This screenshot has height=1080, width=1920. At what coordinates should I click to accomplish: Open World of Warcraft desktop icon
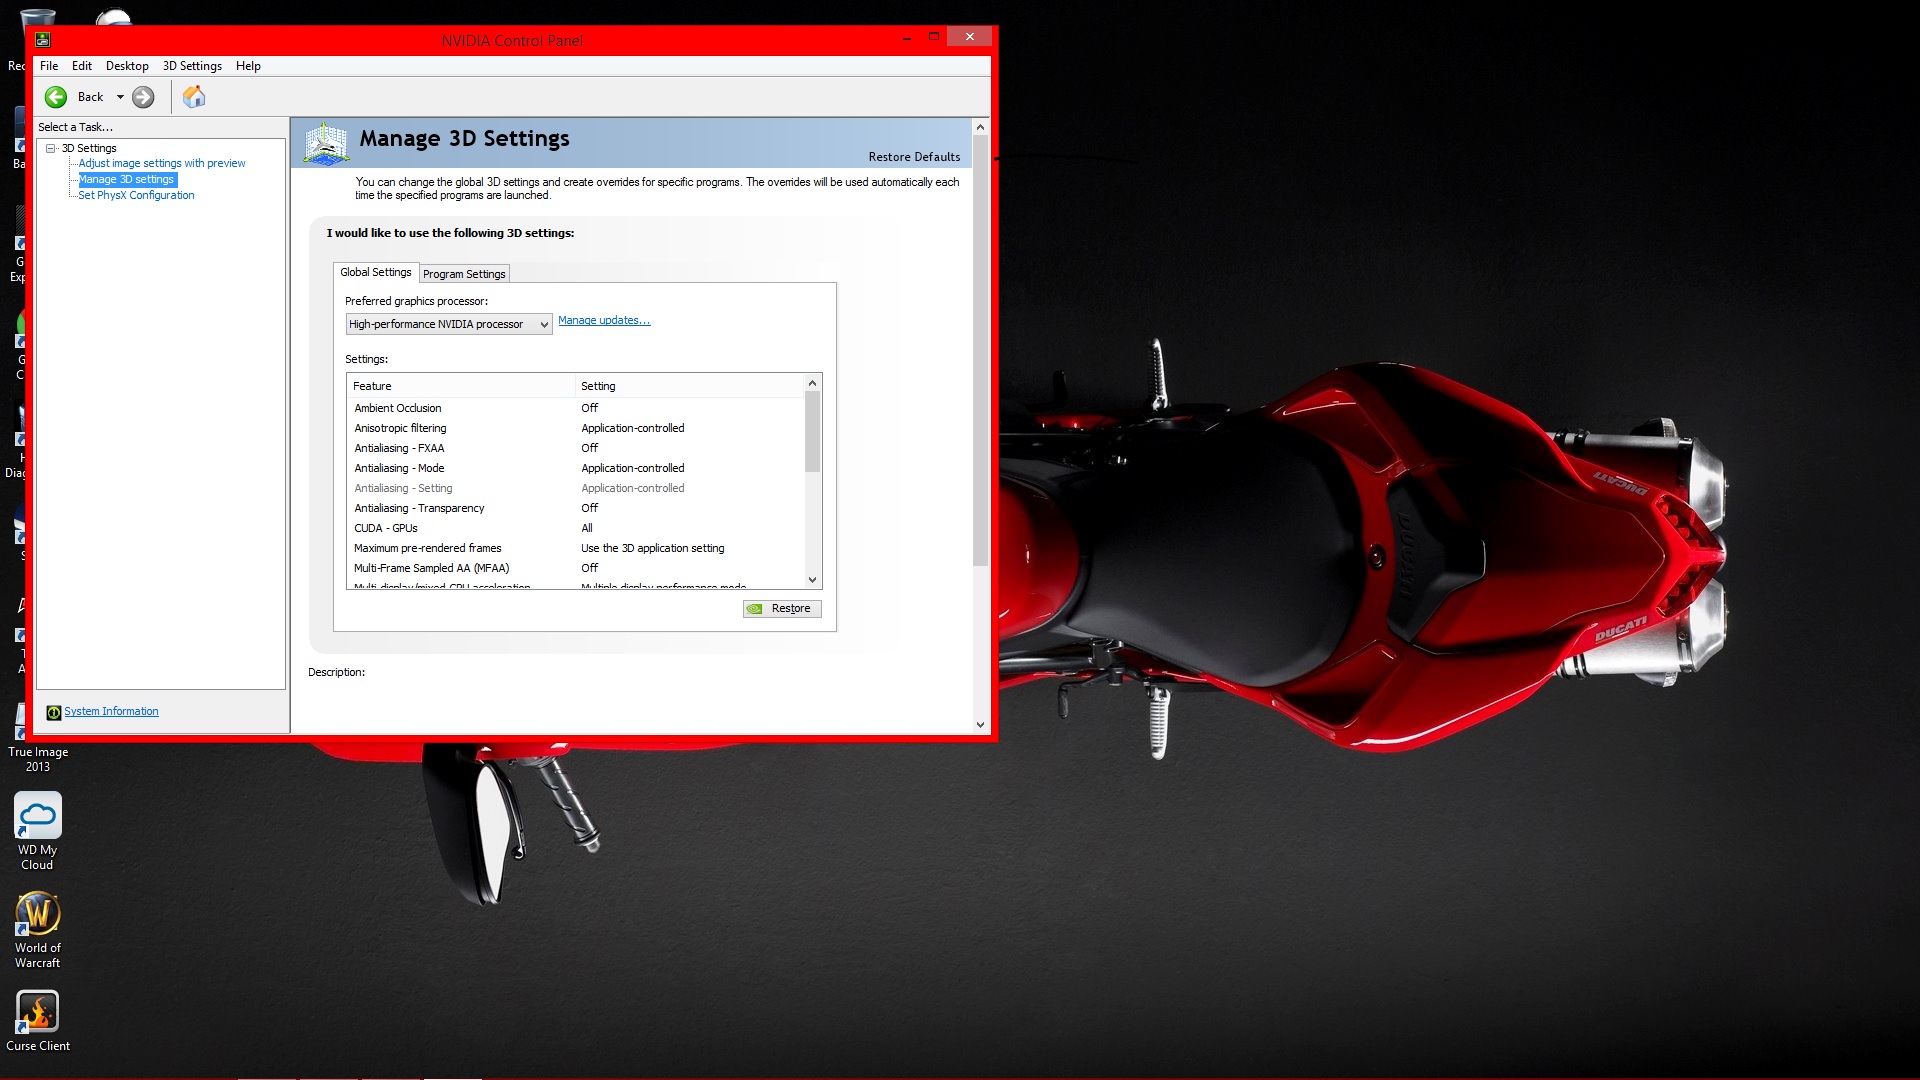[38, 929]
